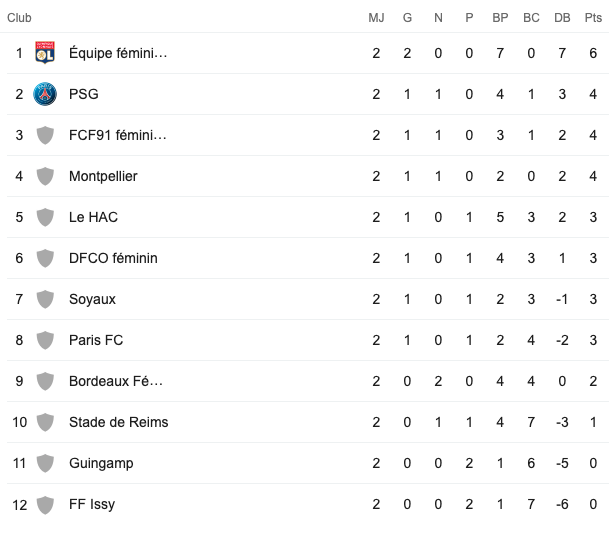The image size is (609, 547).
Task: Click Stade de Reims shield icon
Action: tap(45, 422)
